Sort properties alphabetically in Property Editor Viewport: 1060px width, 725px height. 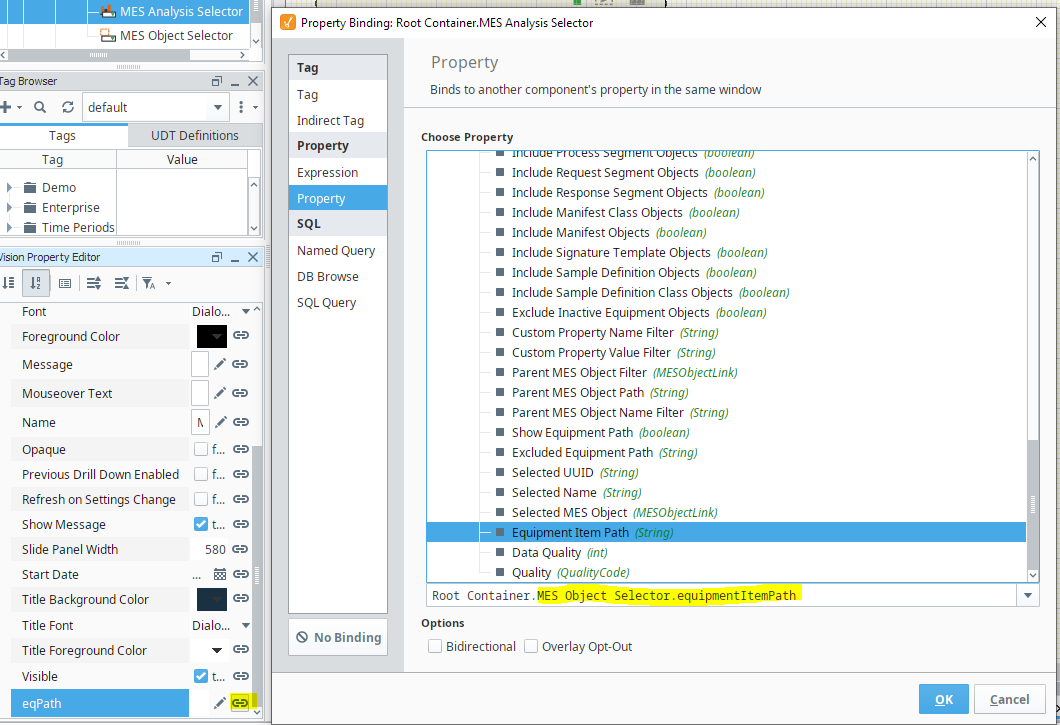[36, 283]
